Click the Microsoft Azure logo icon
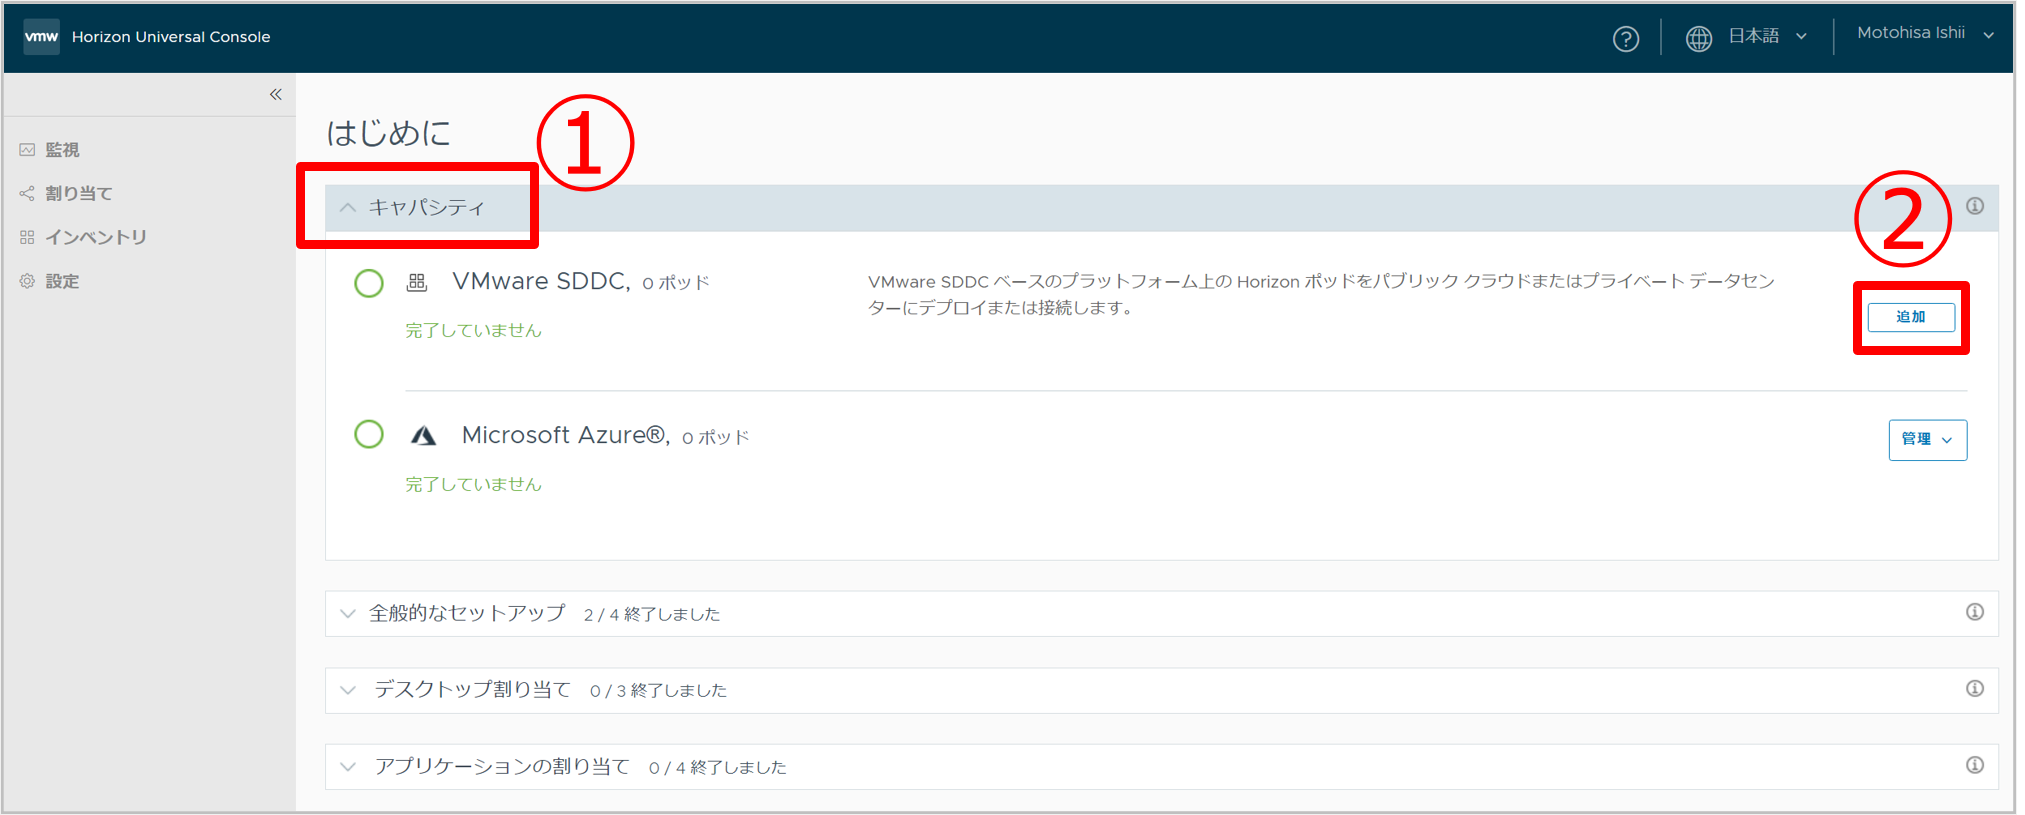The image size is (2025, 815). tap(424, 436)
